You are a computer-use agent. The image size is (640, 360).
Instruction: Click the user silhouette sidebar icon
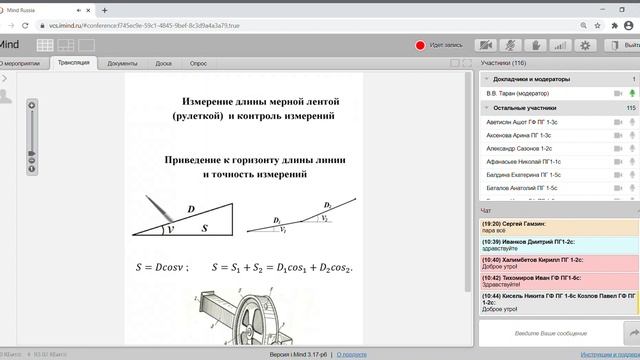click(x=5, y=97)
